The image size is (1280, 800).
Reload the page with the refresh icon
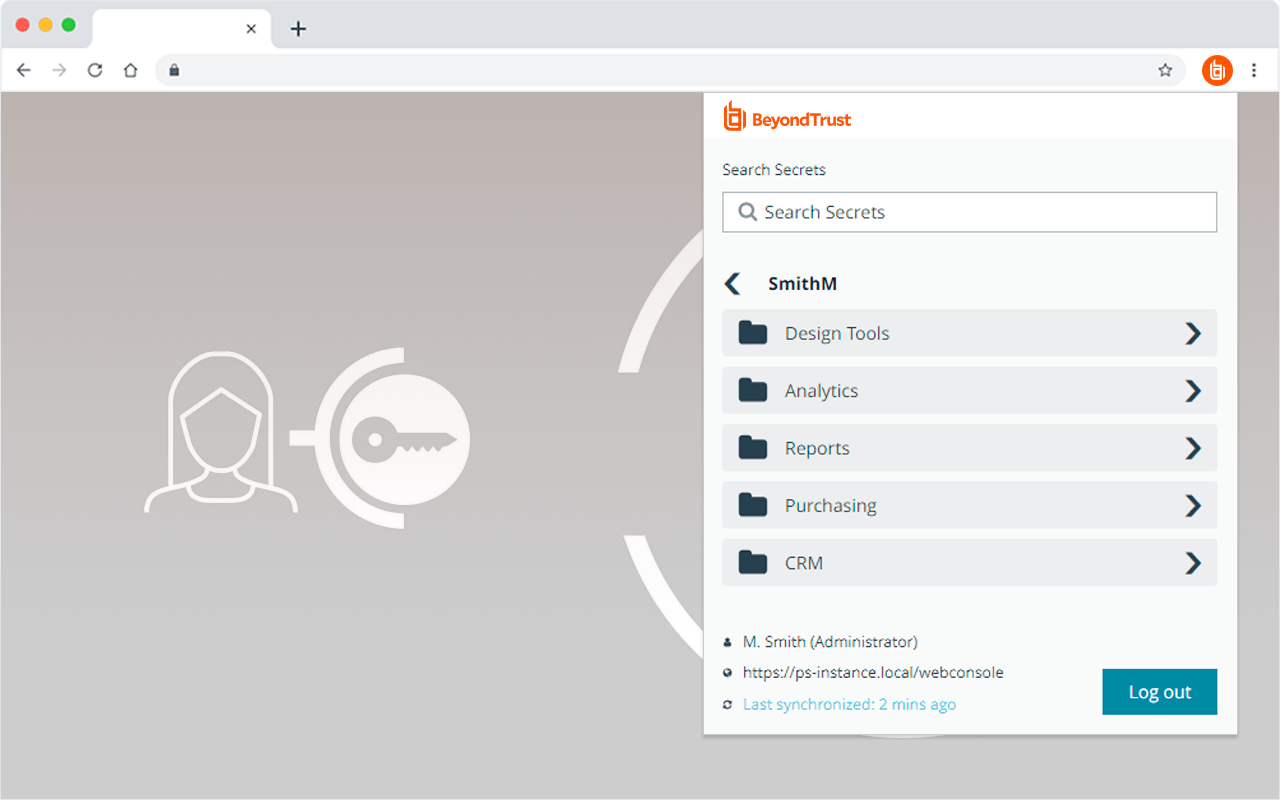coord(95,70)
